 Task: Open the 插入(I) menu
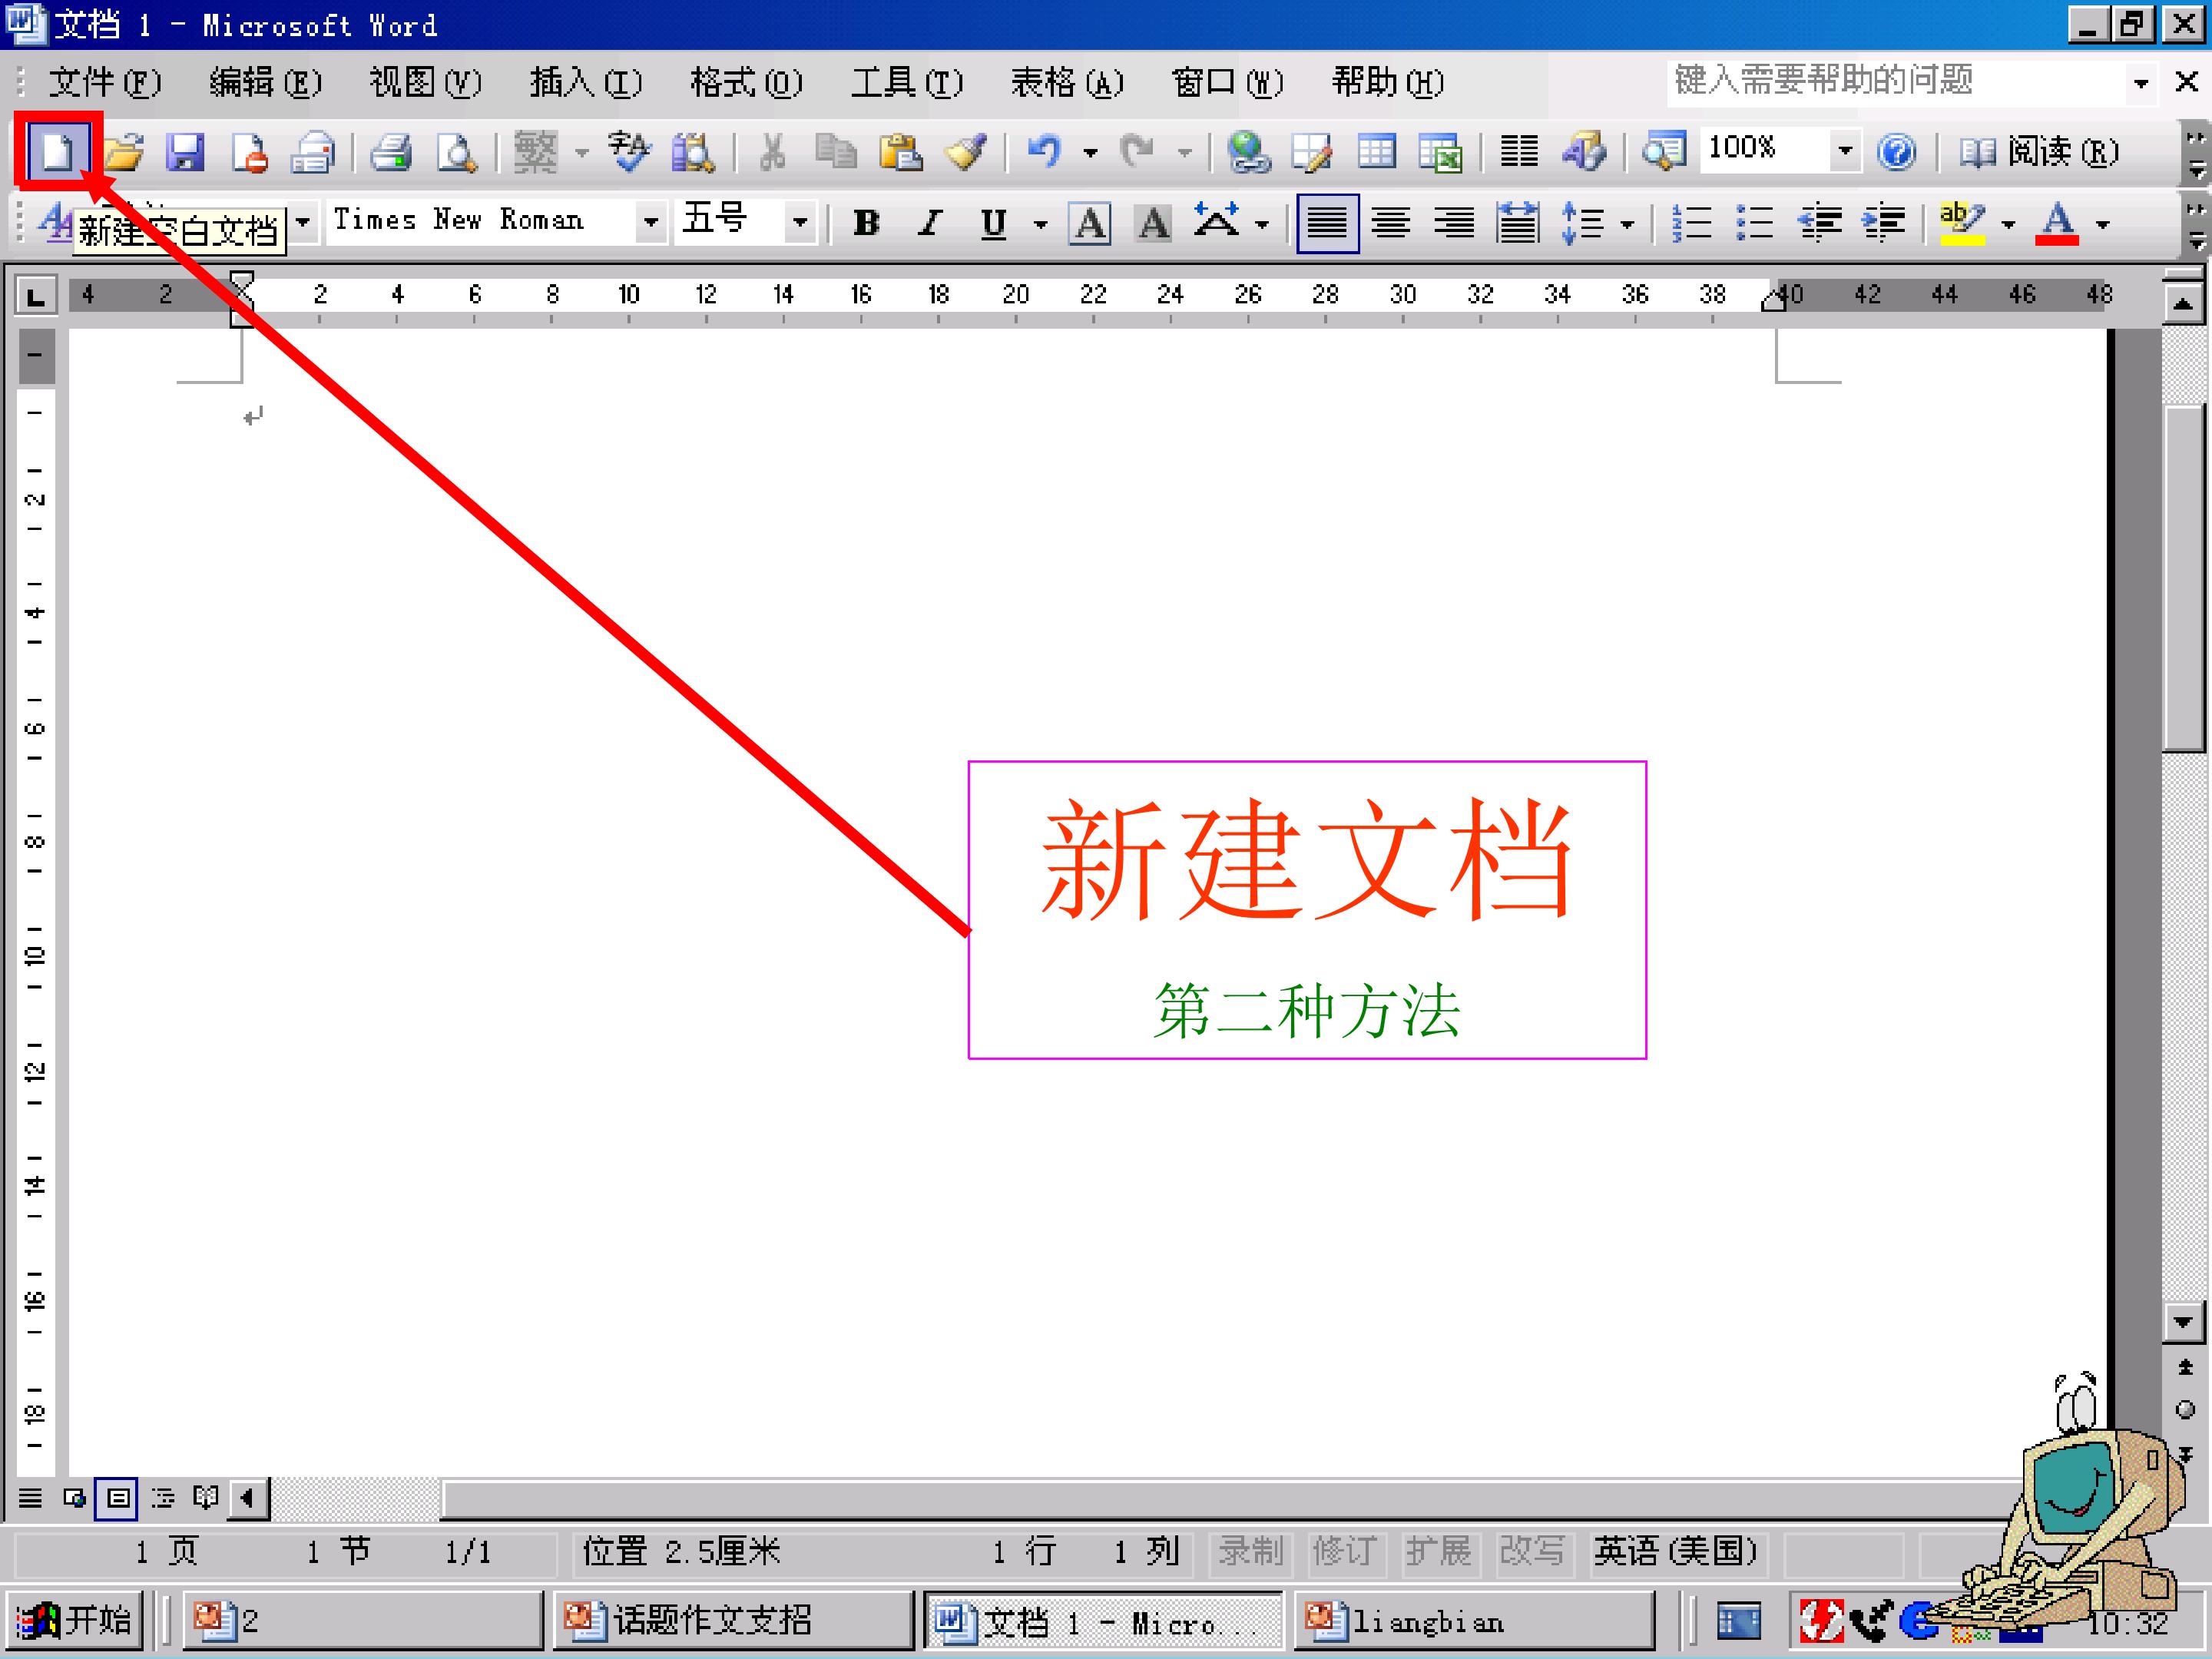(586, 82)
